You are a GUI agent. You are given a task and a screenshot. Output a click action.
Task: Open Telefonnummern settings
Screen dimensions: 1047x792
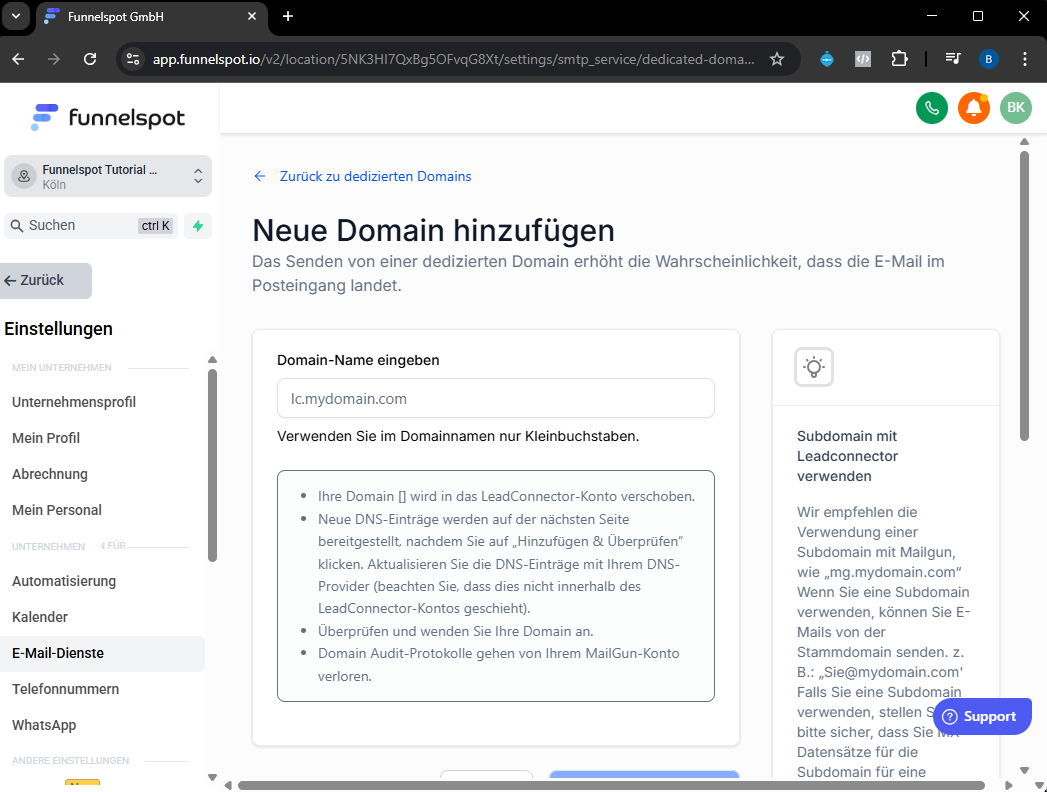65,689
